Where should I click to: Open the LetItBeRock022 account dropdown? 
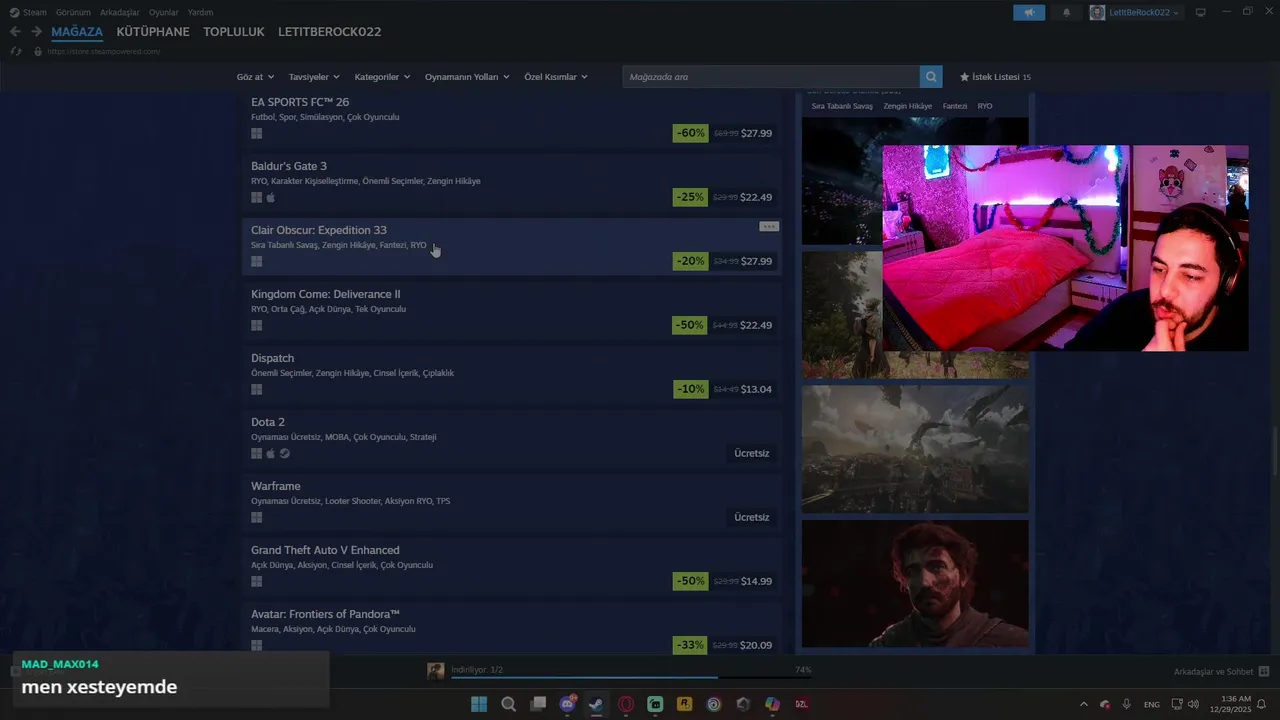1145,12
